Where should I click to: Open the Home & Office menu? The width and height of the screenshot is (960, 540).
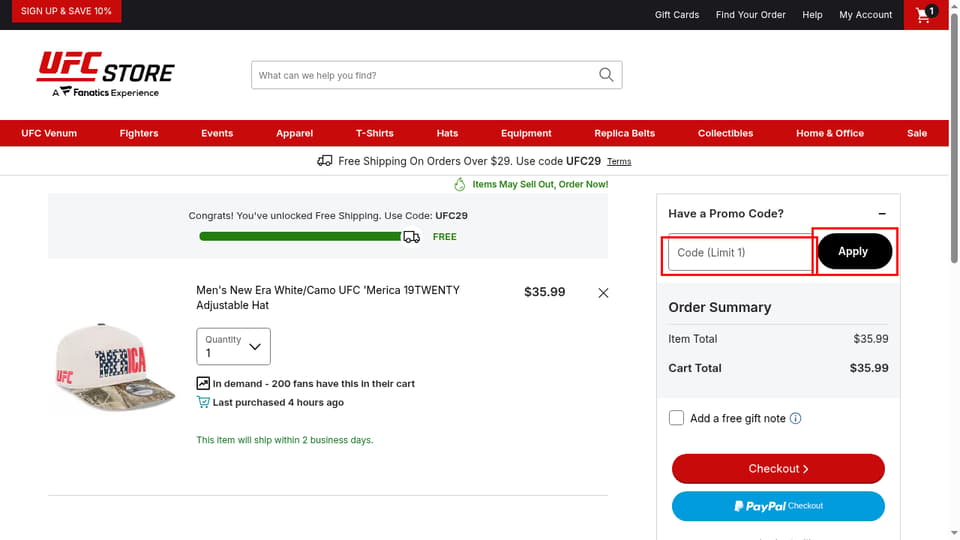click(830, 133)
